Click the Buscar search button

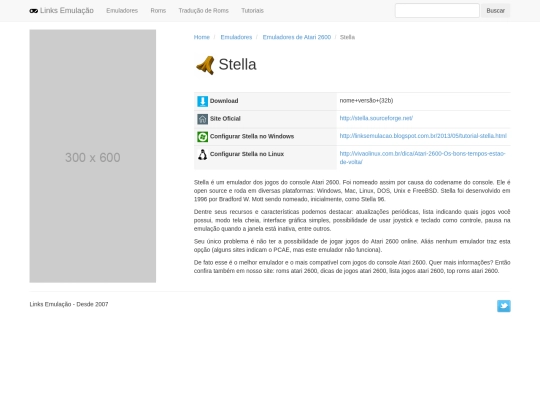(x=496, y=11)
